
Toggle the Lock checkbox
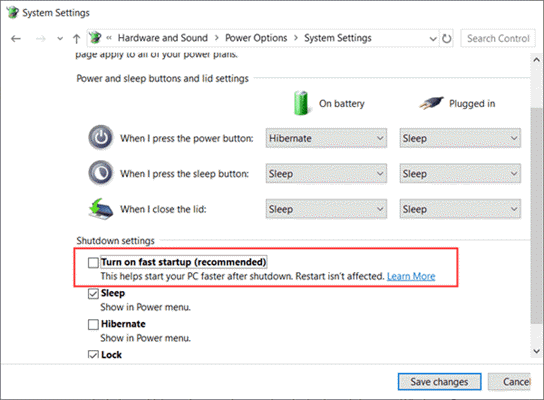point(93,355)
